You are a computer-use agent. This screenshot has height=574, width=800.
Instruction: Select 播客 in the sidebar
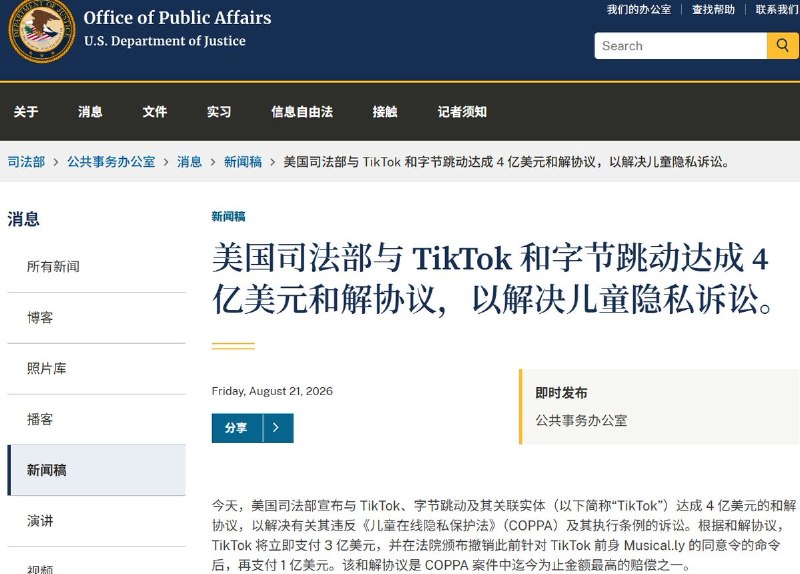[96, 419]
